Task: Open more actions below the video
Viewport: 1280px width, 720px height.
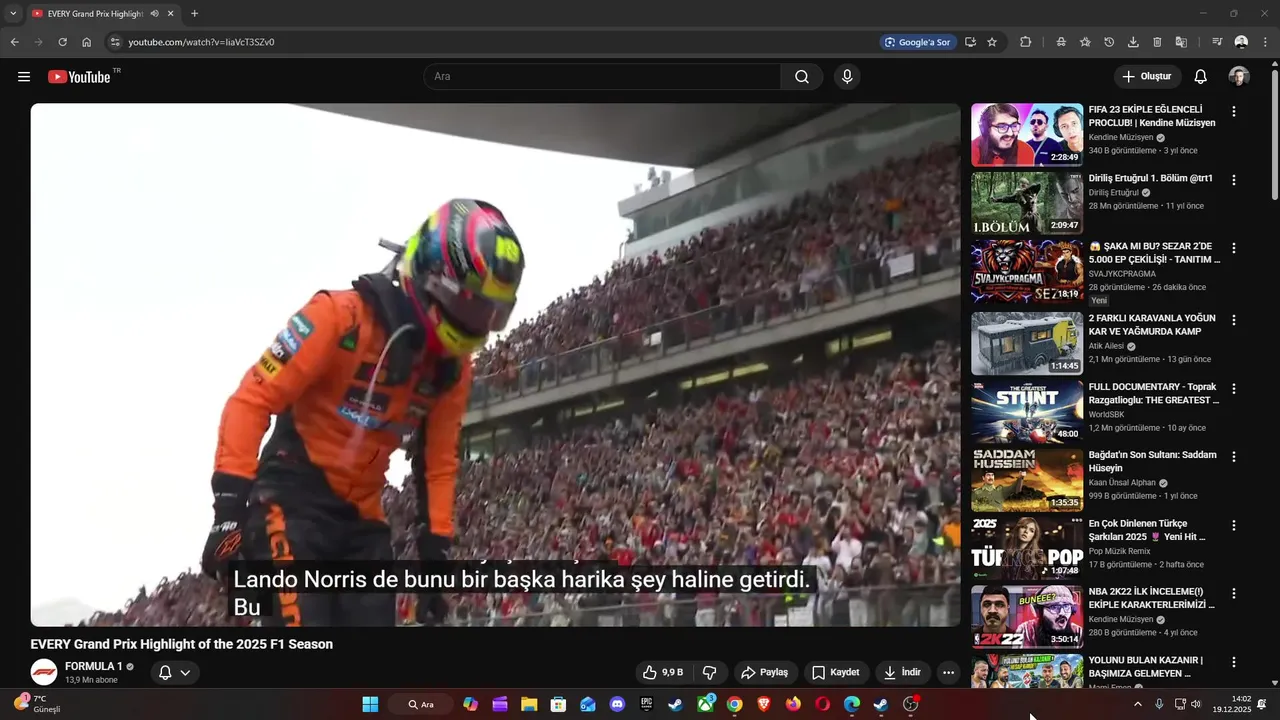Action: [x=948, y=672]
